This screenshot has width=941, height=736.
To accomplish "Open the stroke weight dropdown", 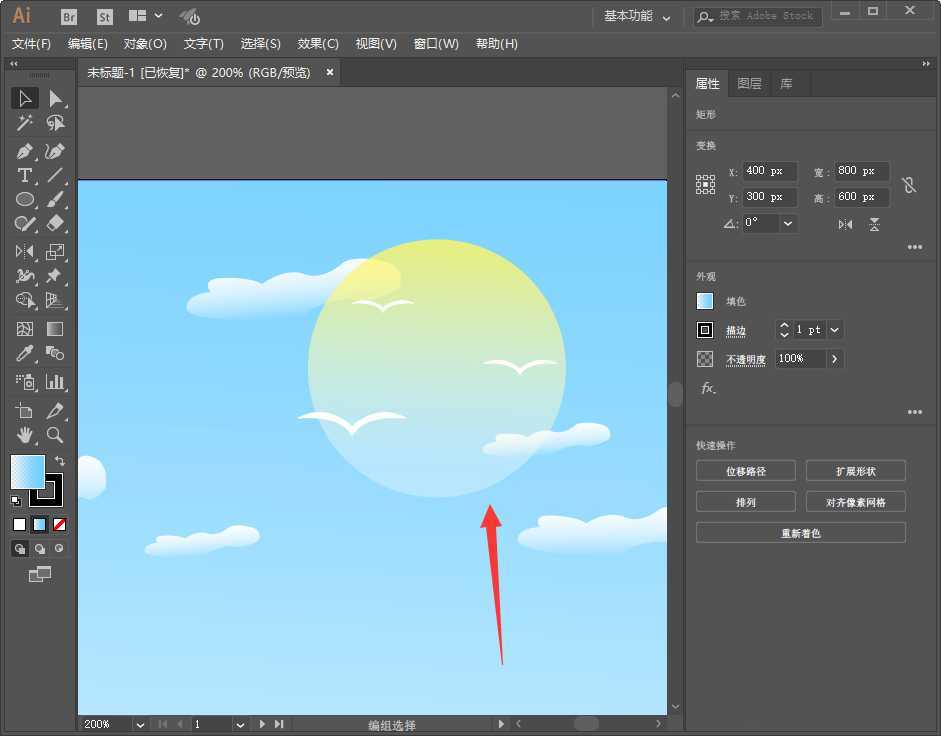I will tap(835, 329).
